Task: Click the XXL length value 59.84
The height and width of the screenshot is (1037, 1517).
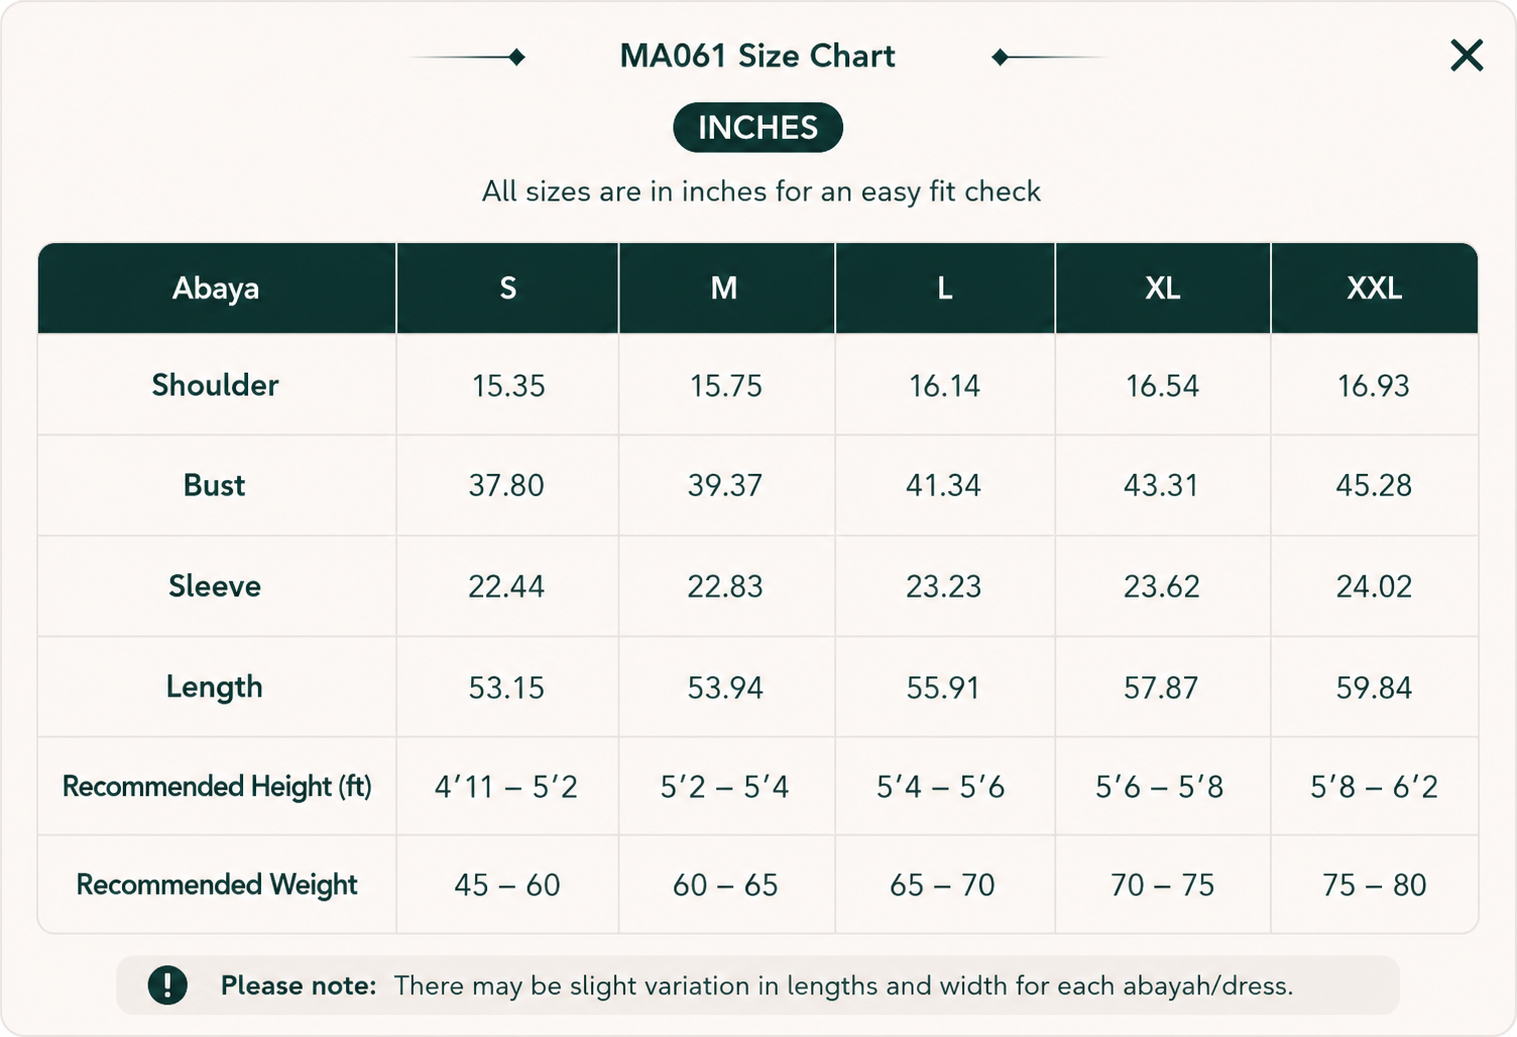Action: coord(1374,688)
